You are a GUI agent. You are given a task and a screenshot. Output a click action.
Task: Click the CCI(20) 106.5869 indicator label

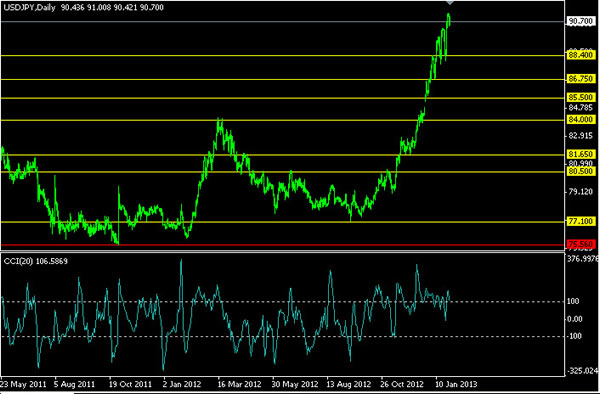tap(36, 261)
